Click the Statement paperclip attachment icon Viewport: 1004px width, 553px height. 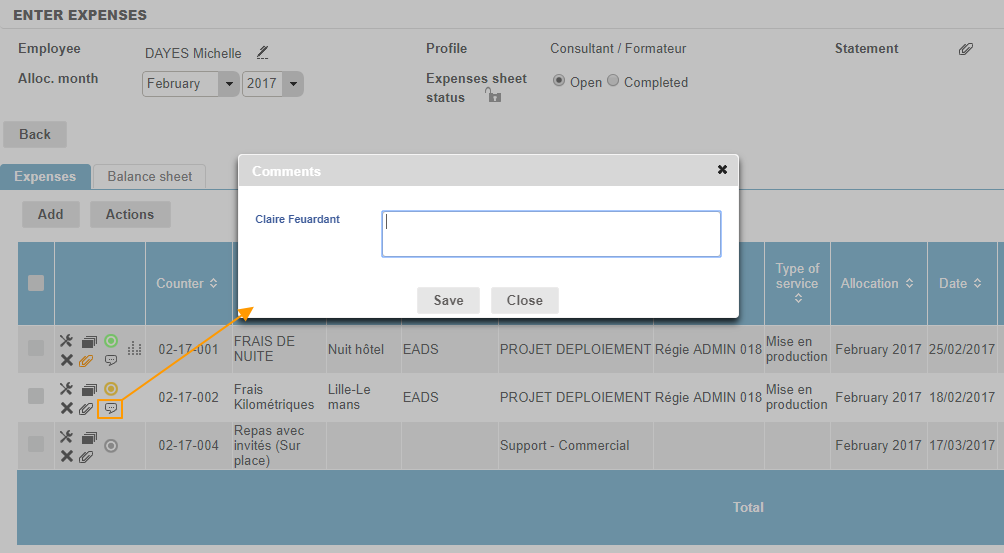(965, 49)
